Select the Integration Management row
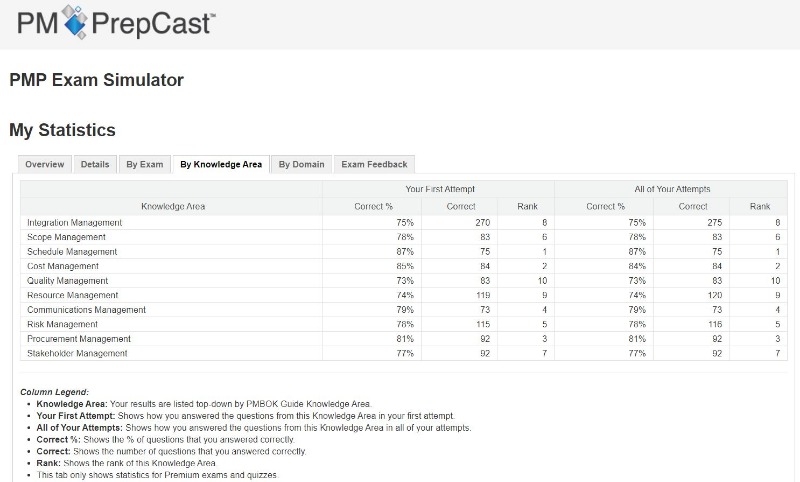The height and width of the screenshot is (482, 800). (x=404, y=222)
